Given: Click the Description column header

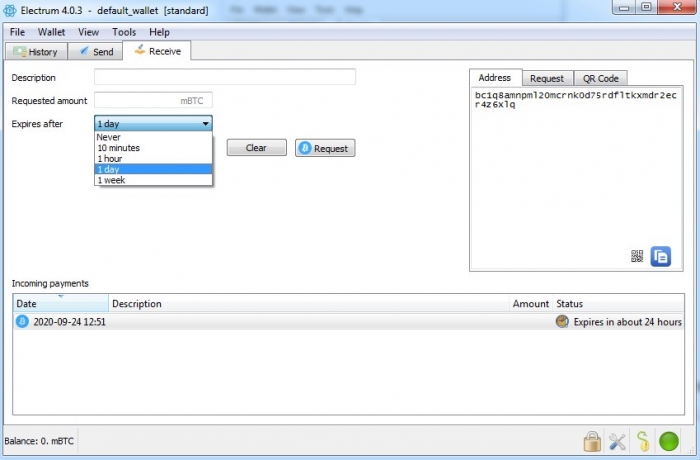Looking at the screenshot, I should [x=309, y=303].
